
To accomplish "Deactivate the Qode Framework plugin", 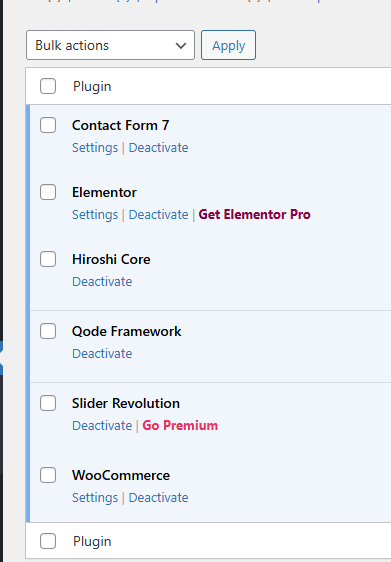I will 102,354.
